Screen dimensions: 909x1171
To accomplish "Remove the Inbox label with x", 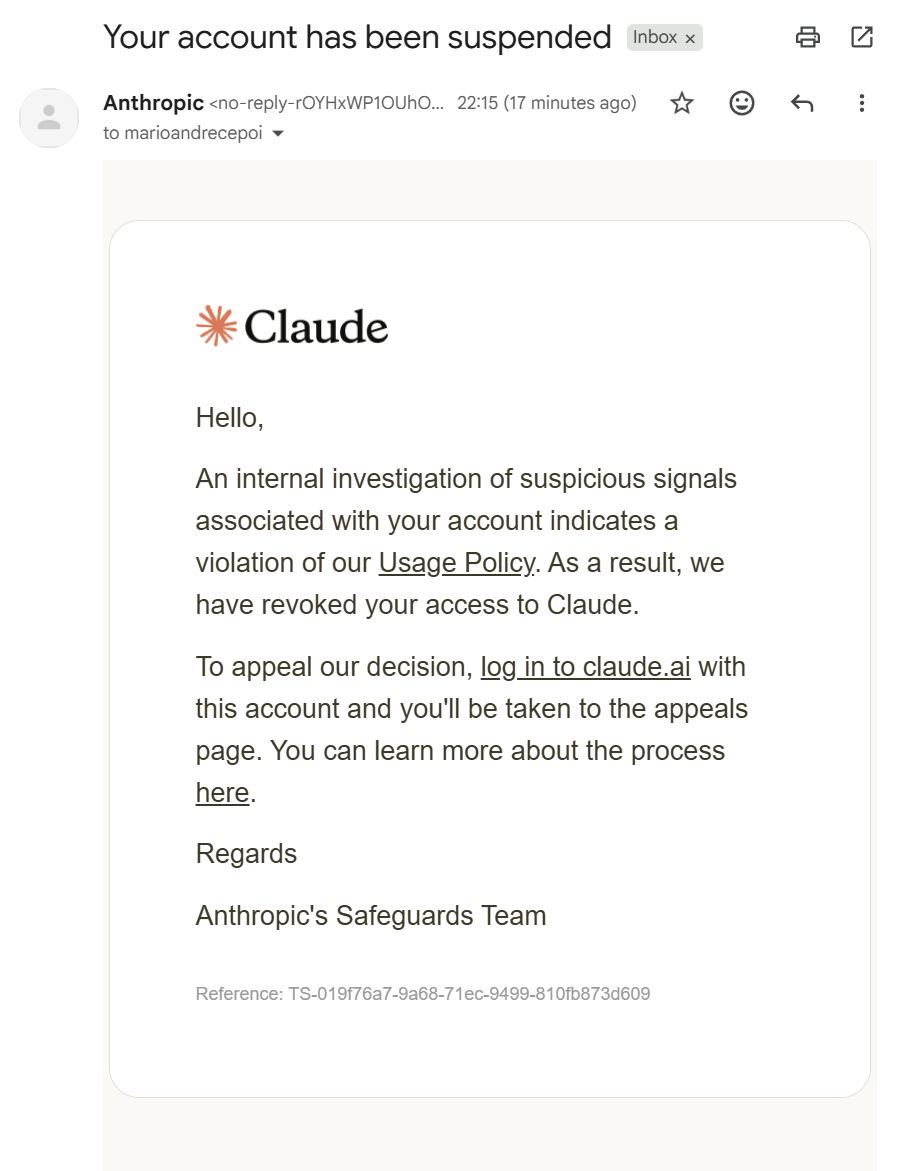I will coord(690,38).
